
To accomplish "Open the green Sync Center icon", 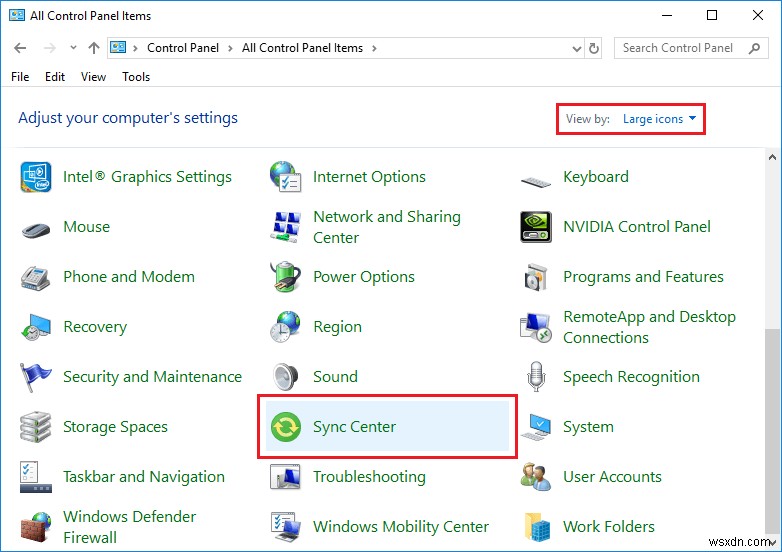I will pos(285,427).
